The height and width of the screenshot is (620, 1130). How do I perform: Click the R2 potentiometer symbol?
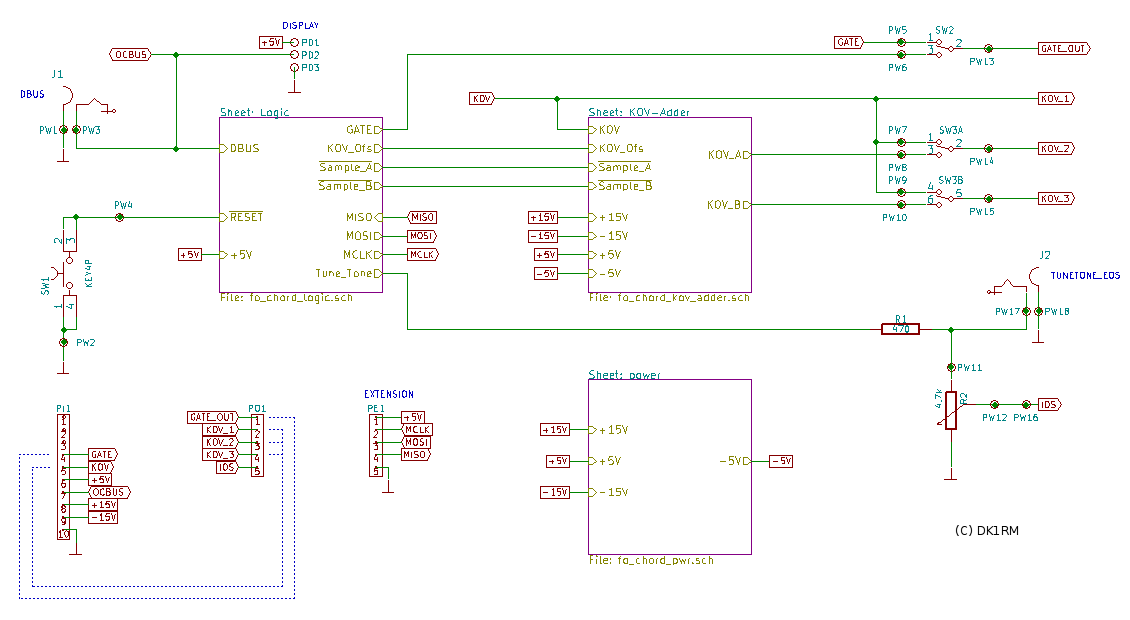[949, 409]
